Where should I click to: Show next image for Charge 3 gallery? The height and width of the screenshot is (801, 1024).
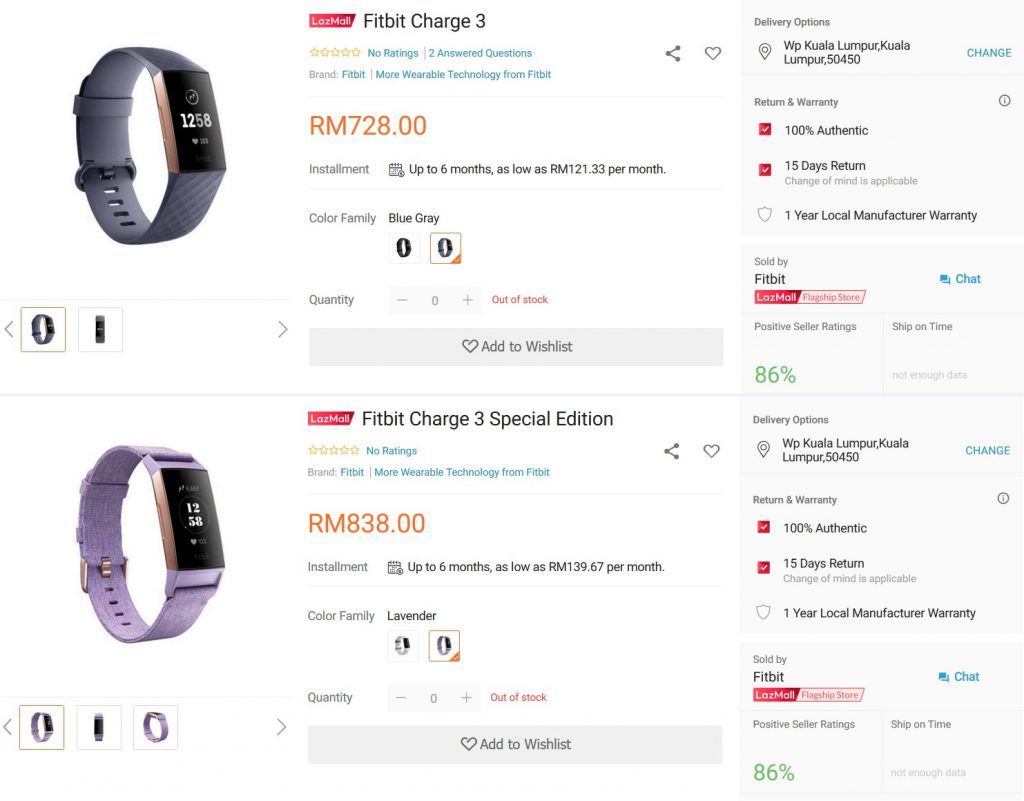(x=282, y=329)
